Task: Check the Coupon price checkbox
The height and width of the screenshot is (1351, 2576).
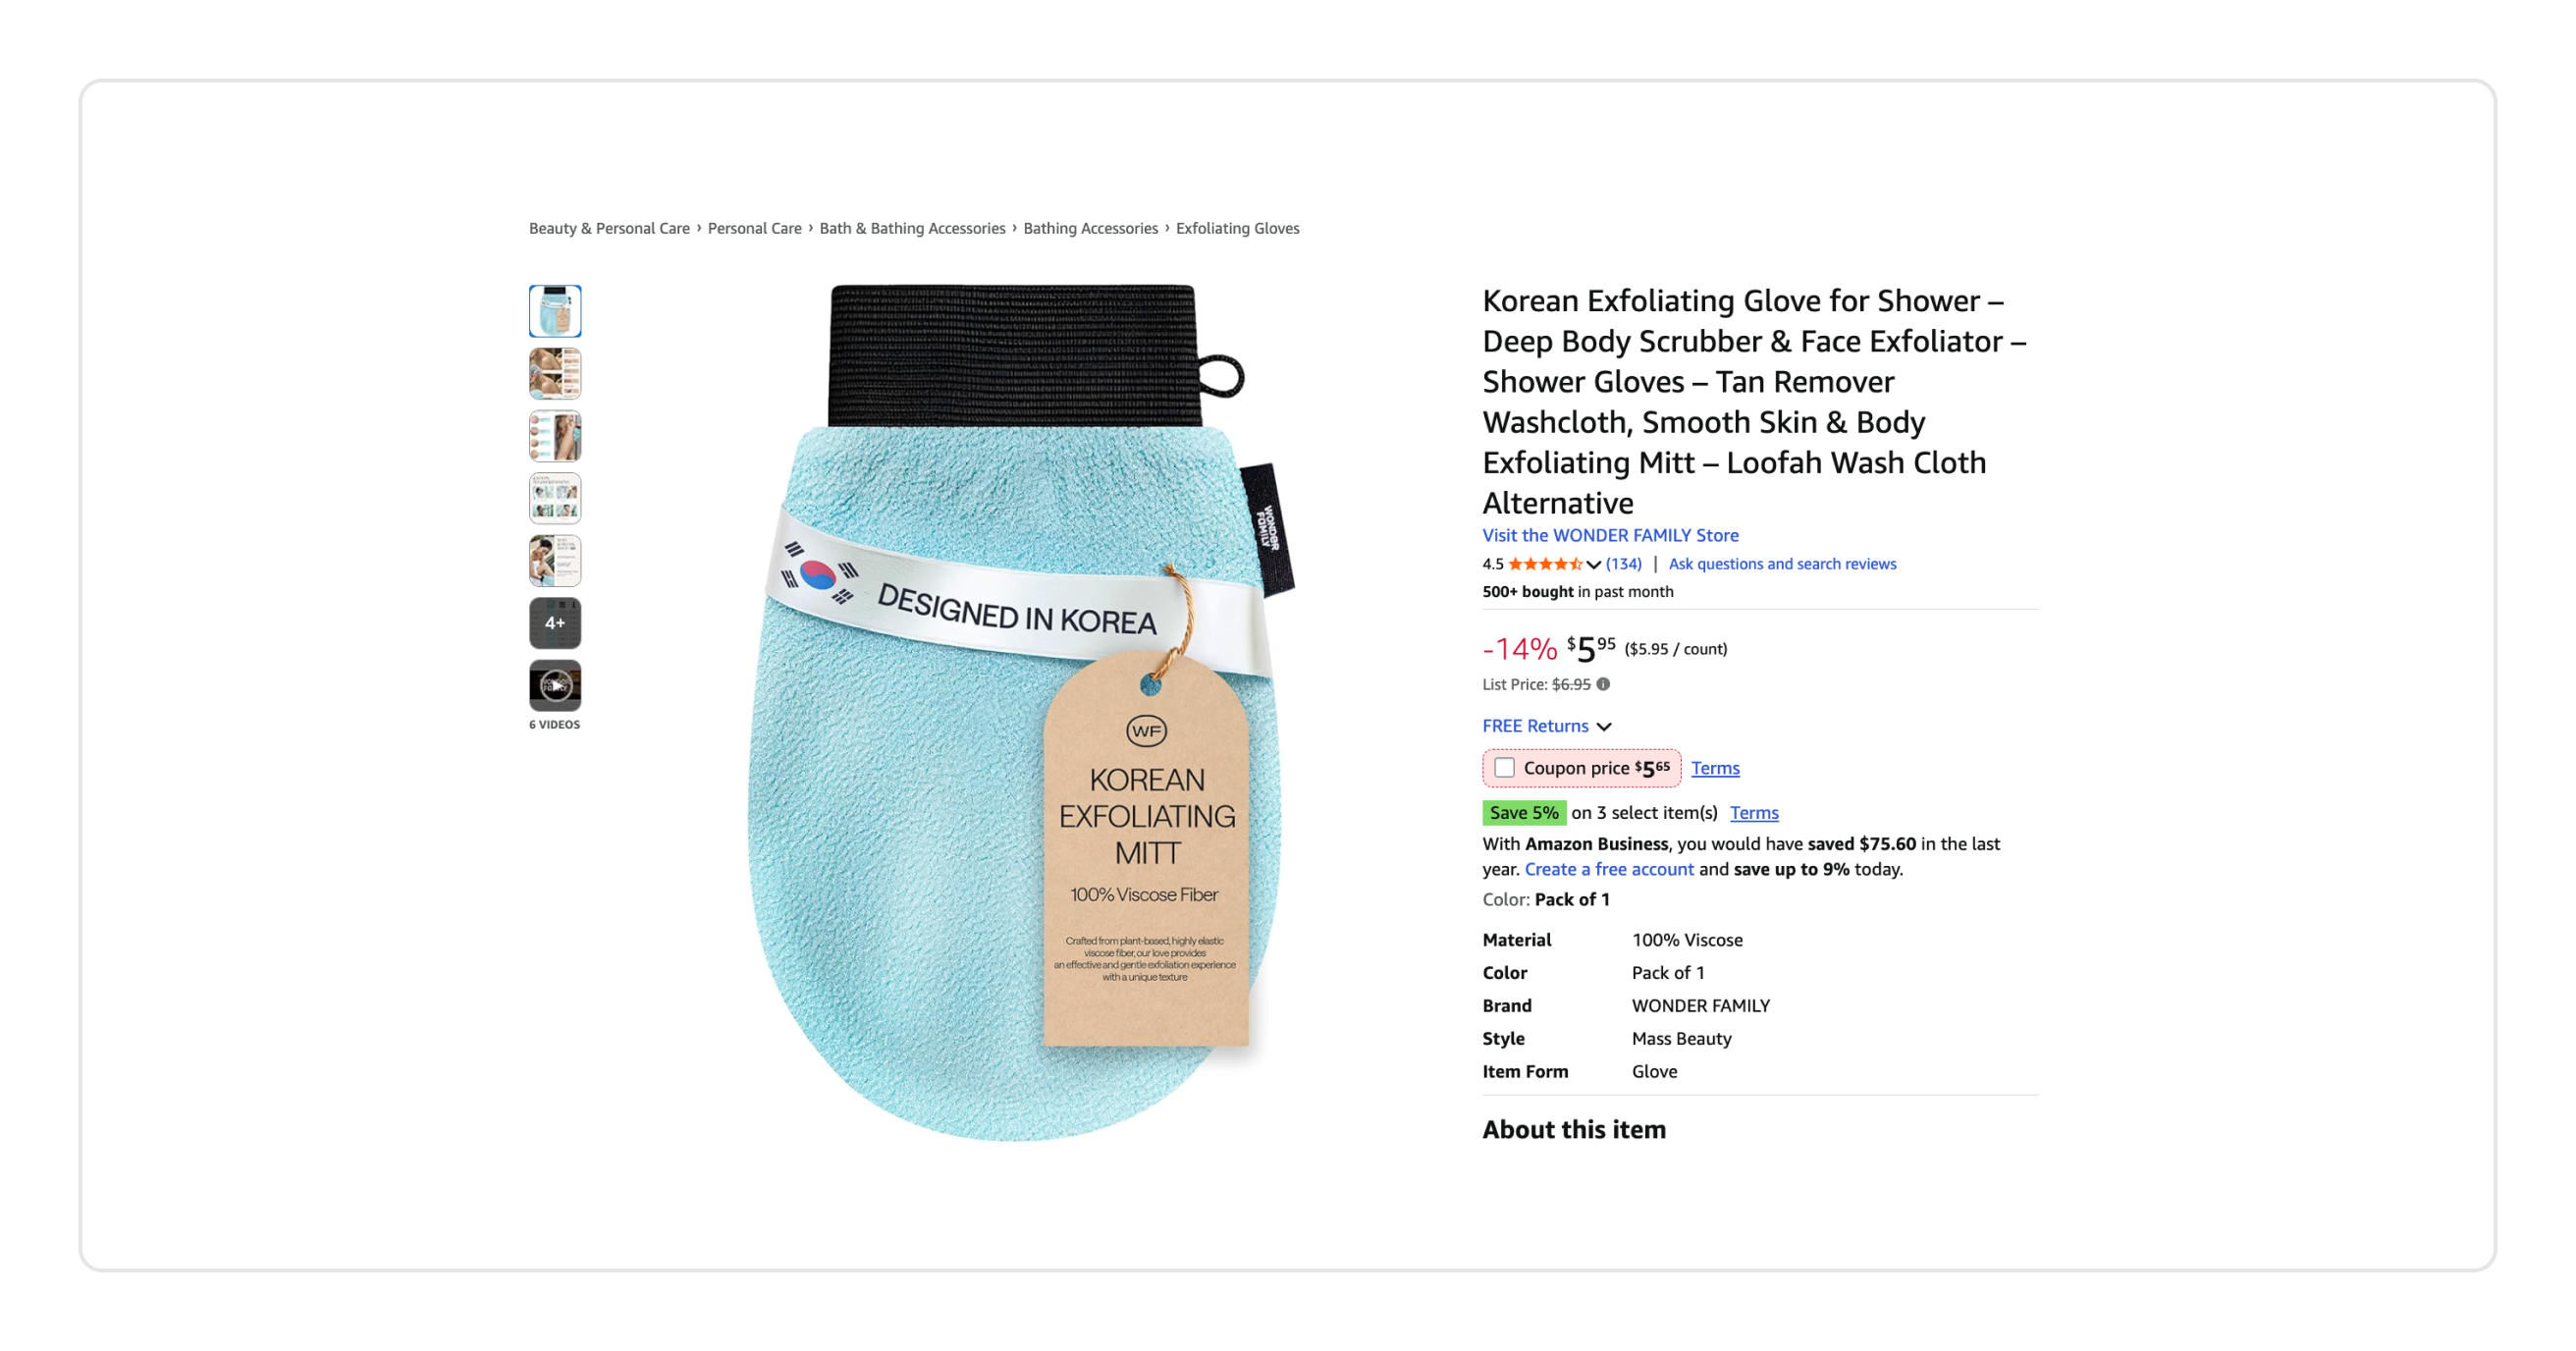Action: [1504, 768]
